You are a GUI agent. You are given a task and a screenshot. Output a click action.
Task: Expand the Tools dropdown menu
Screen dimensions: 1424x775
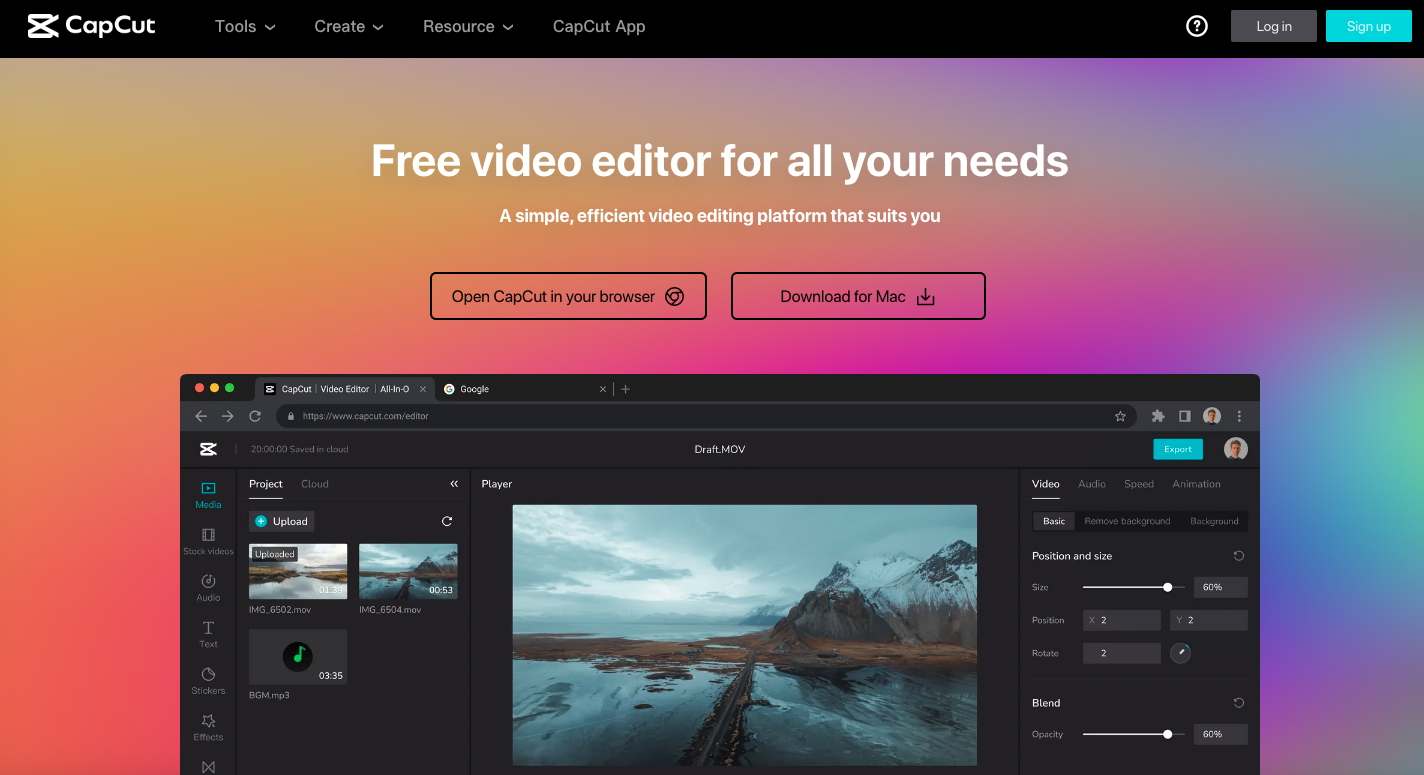pos(245,27)
